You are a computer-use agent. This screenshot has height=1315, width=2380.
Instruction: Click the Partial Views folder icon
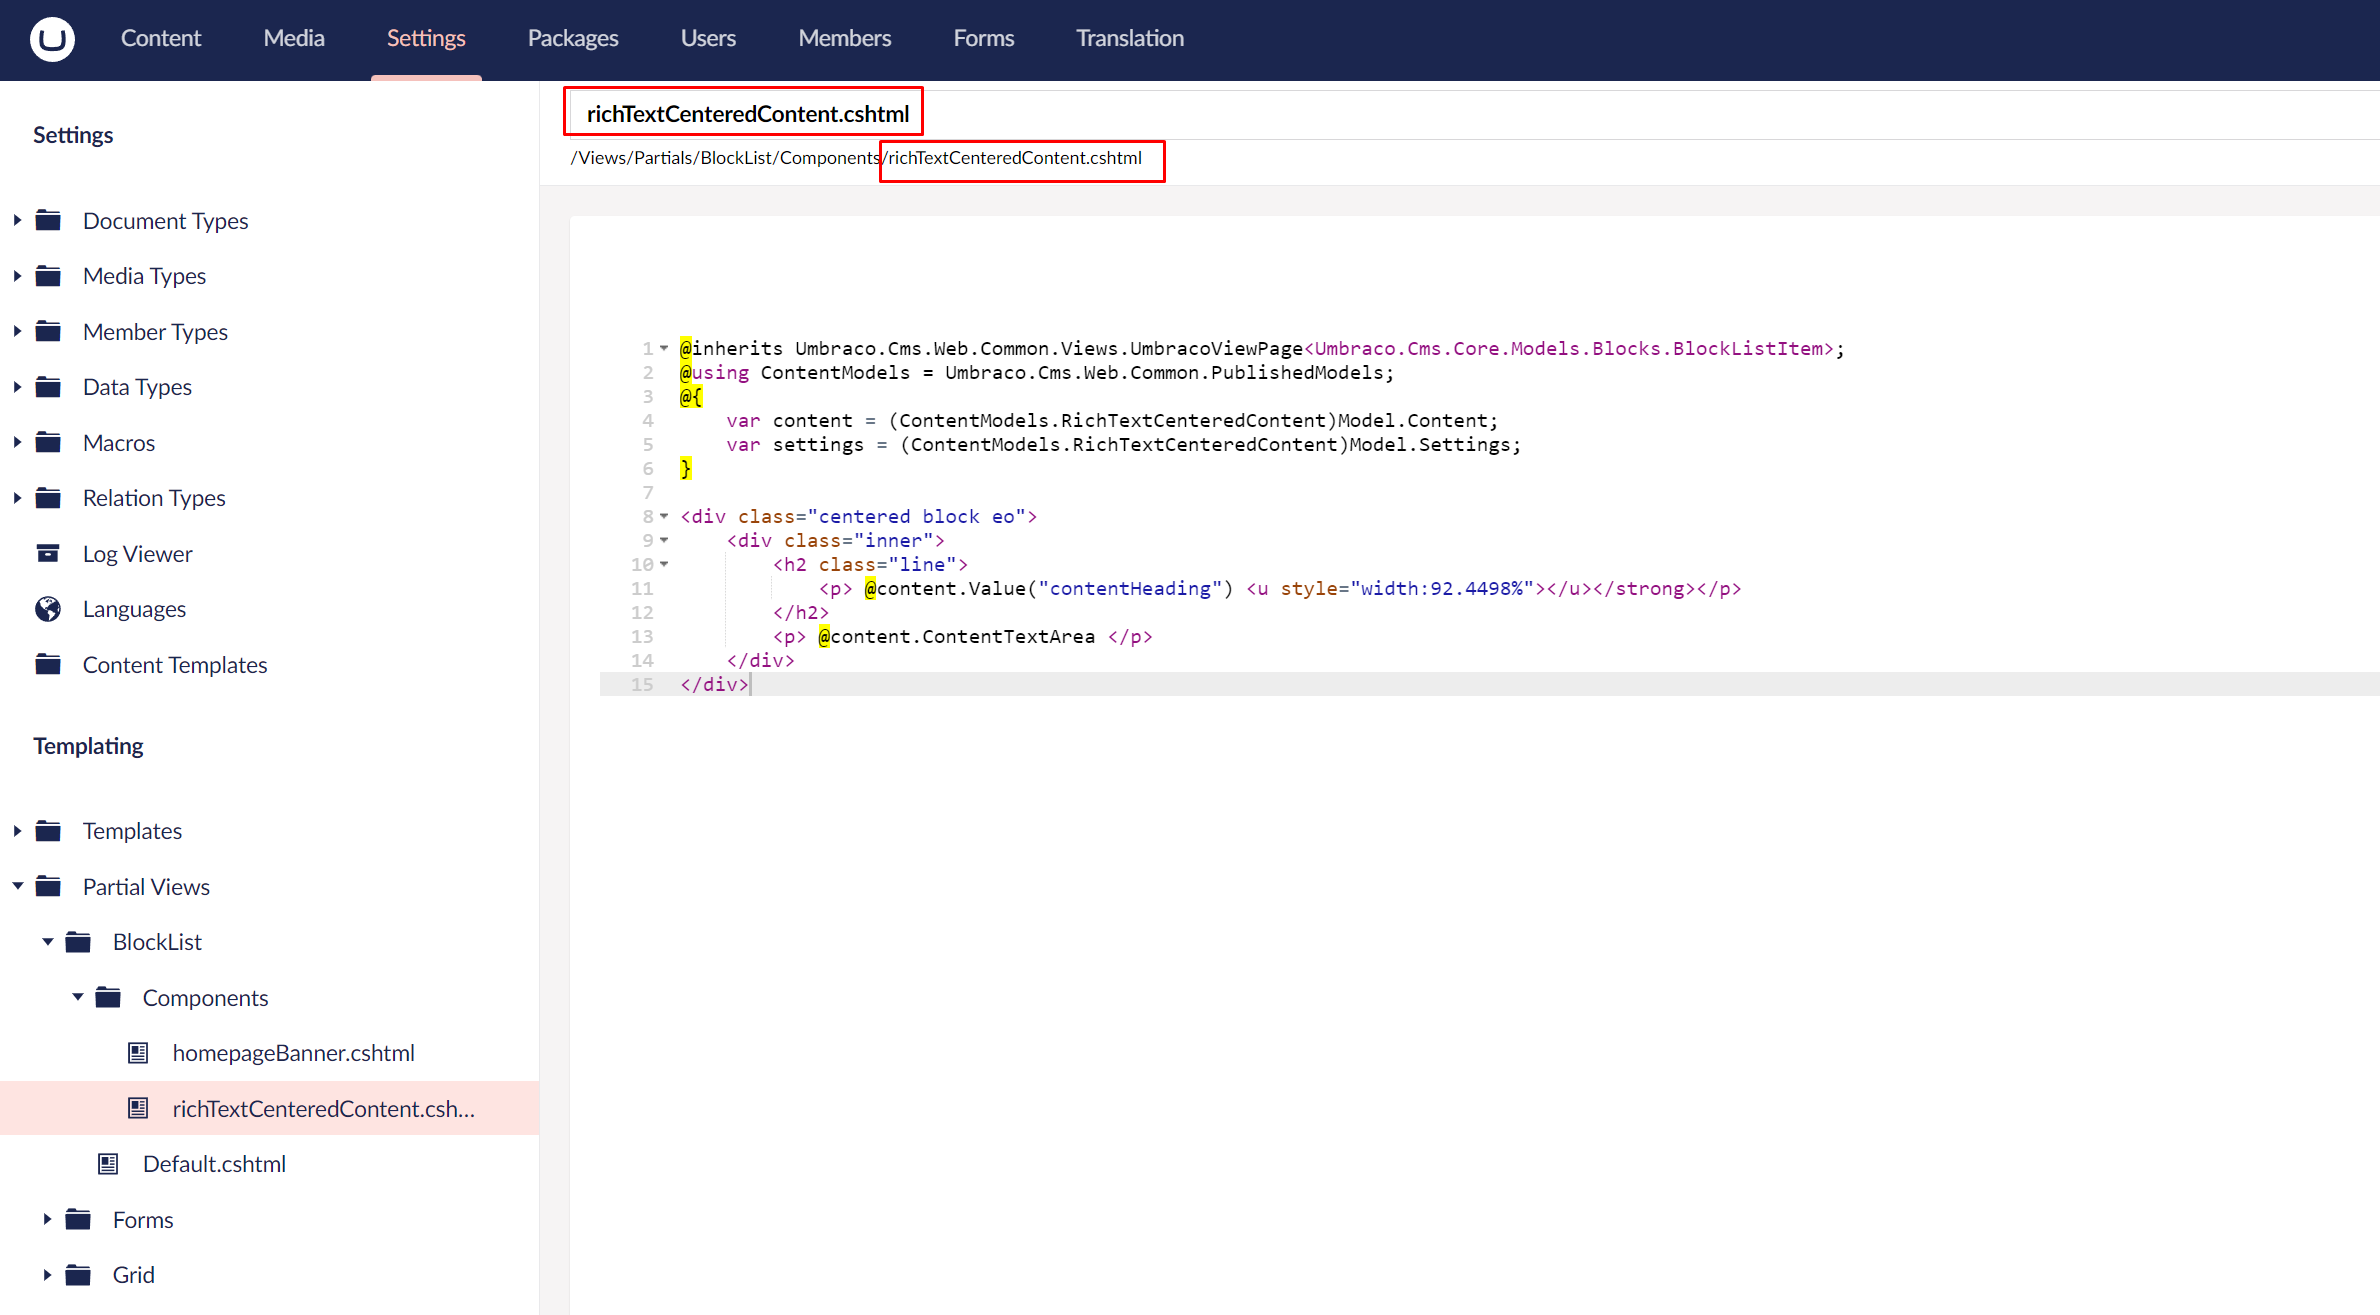[48, 886]
